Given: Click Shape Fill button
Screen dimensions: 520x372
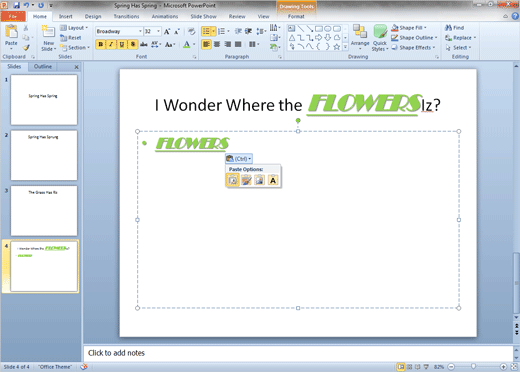Looking at the screenshot, I should (409, 28).
